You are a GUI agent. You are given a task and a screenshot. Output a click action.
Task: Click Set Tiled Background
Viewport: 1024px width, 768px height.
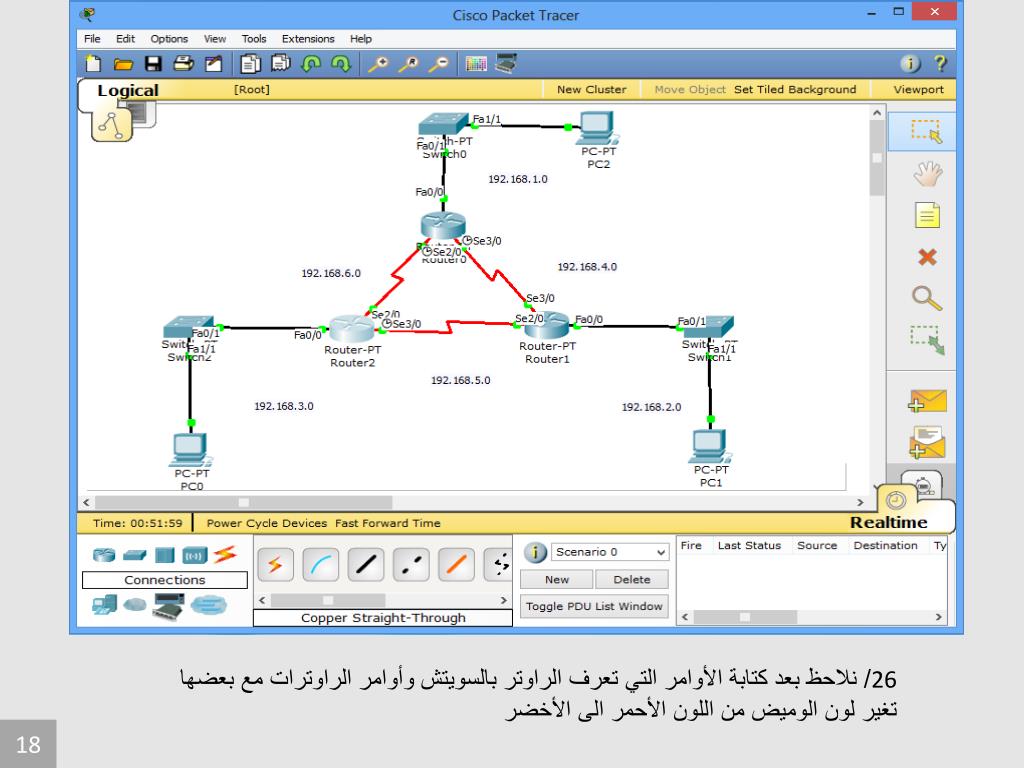[795, 89]
